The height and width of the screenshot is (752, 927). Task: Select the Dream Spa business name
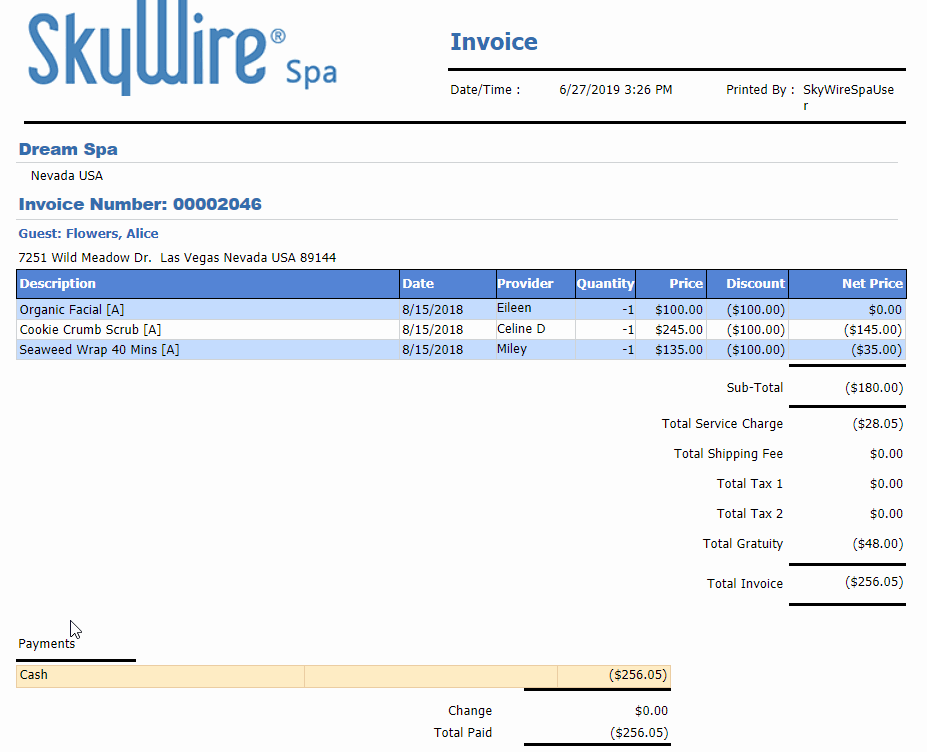point(68,149)
